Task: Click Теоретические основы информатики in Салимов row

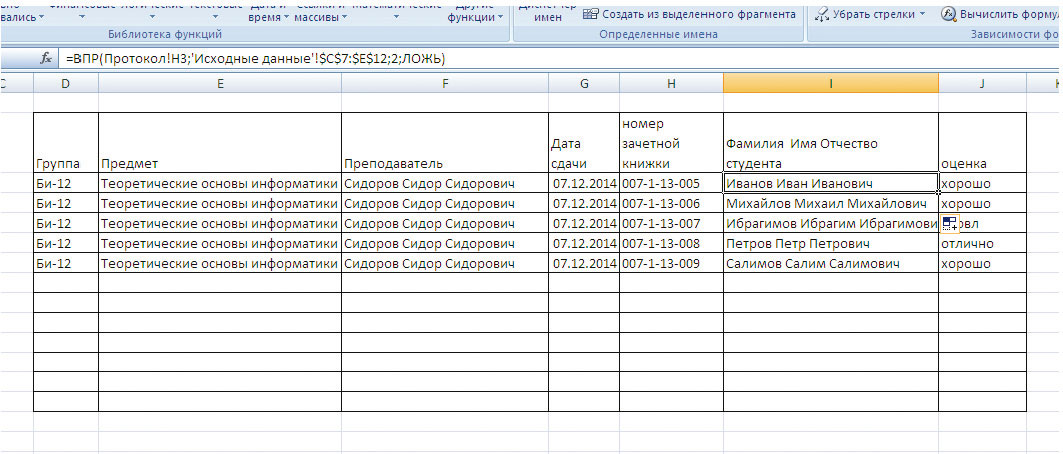Action: pyautogui.click(x=220, y=263)
